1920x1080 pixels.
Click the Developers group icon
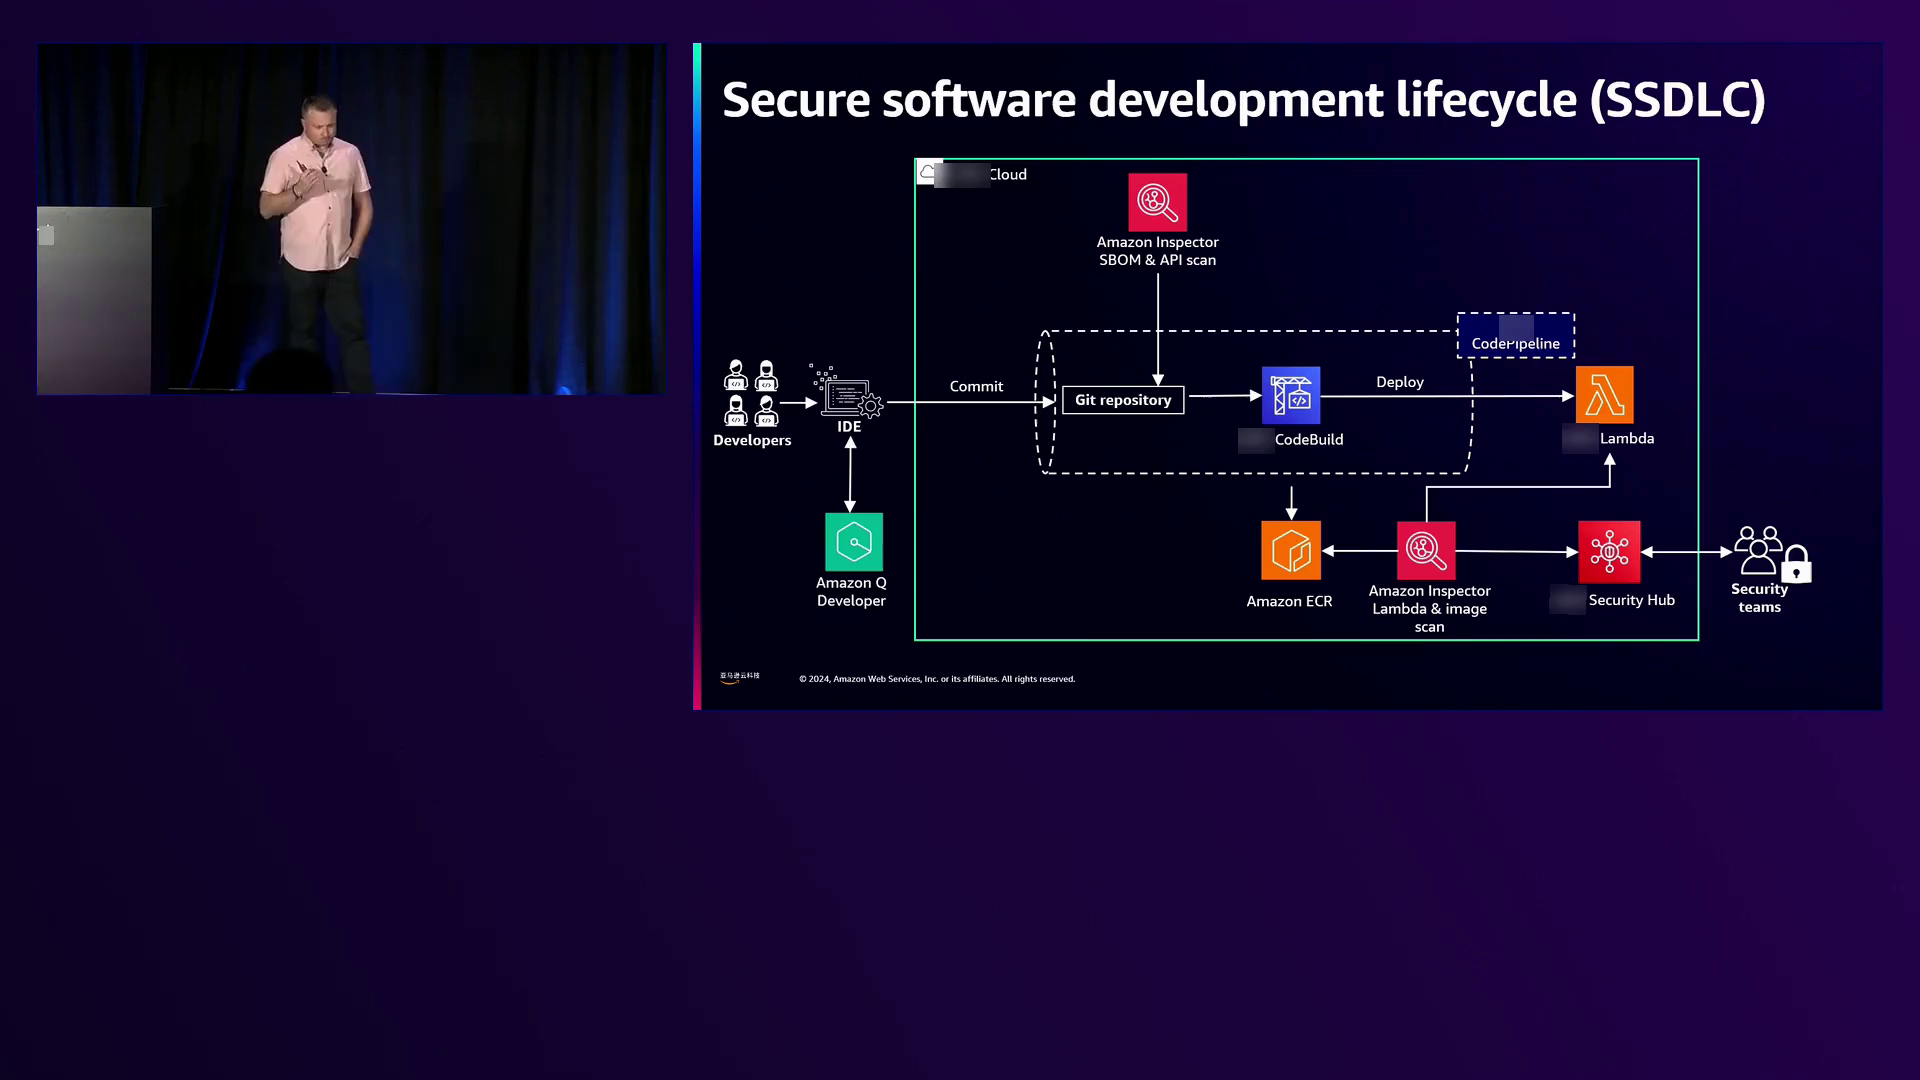[751, 393]
